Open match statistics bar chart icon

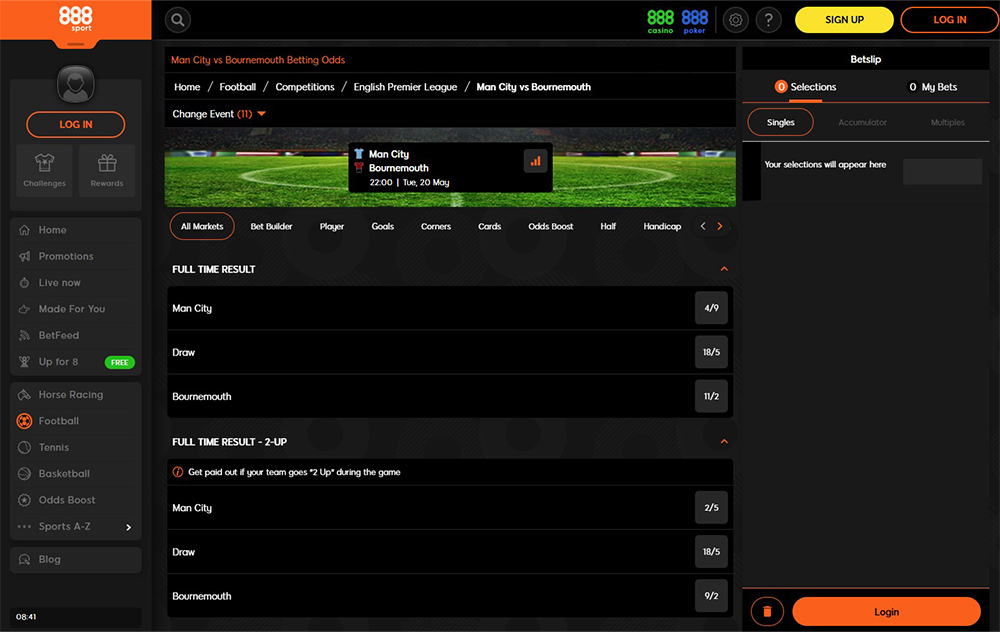(535, 161)
